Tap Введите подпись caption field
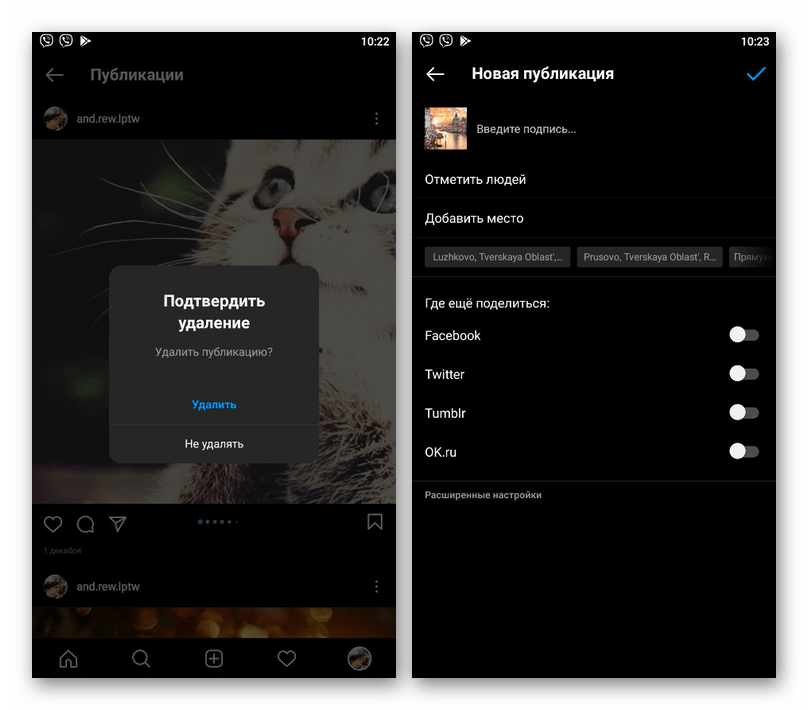Screen dimensions: 808x710 click(526, 129)
